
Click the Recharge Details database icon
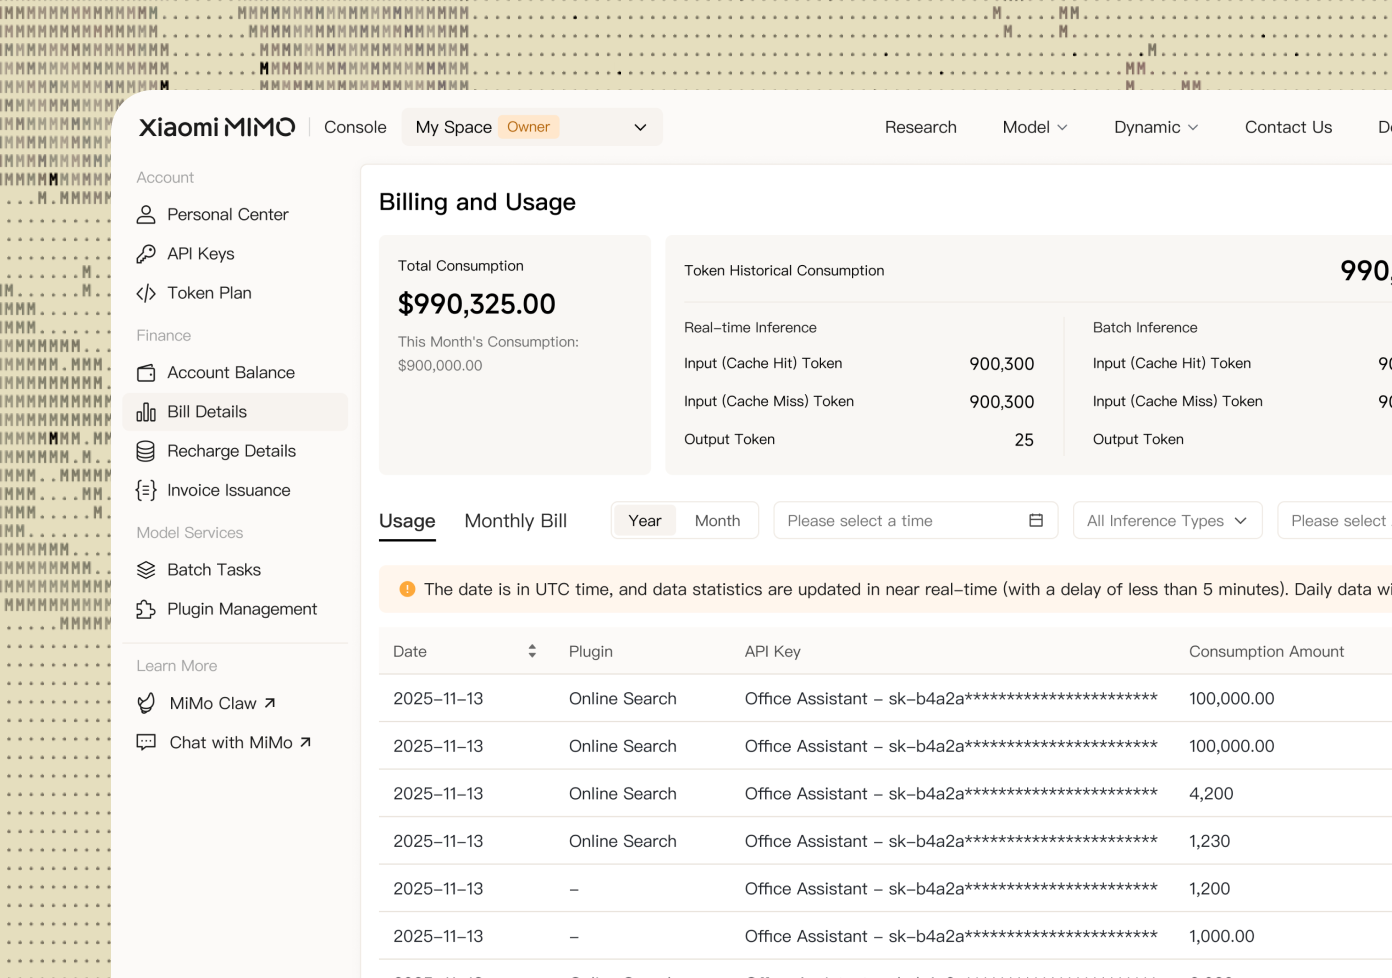[x=146, y=451]
